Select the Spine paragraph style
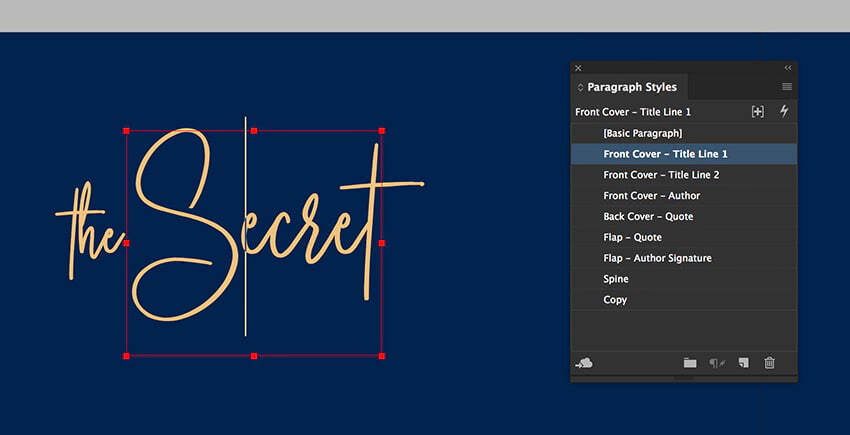Image resolution: width=850 pixels, height=435 pixels. coord(616,279)
